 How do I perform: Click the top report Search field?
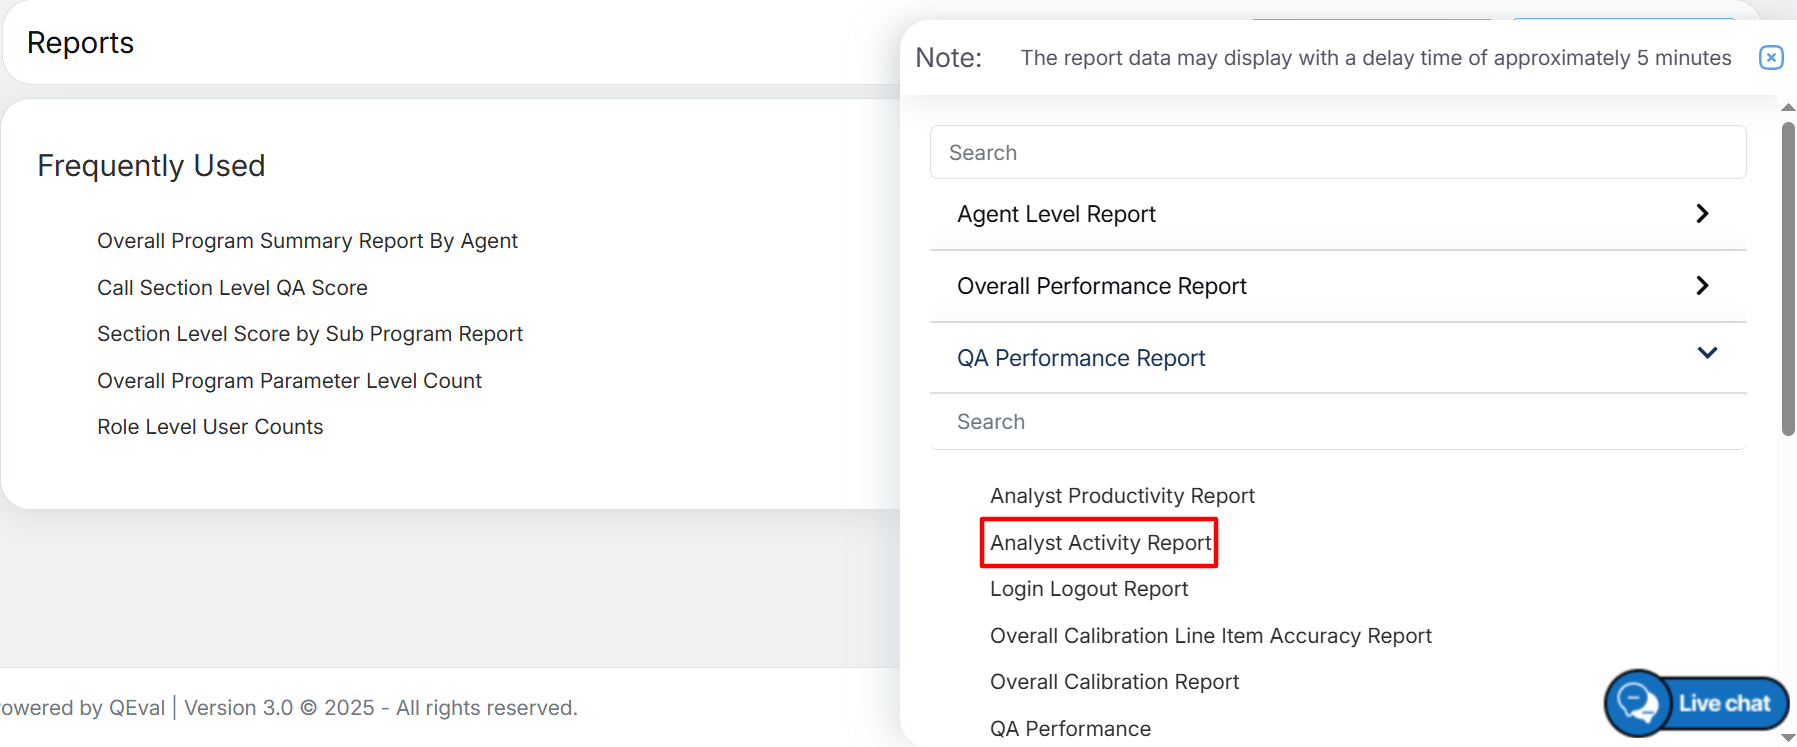1337,153
